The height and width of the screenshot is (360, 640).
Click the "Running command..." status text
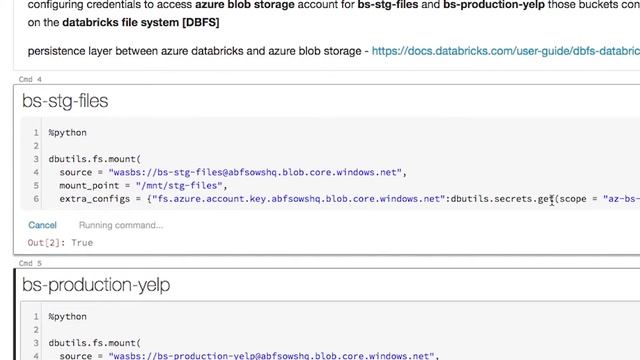pyautogui.click(x=121, y=225)
